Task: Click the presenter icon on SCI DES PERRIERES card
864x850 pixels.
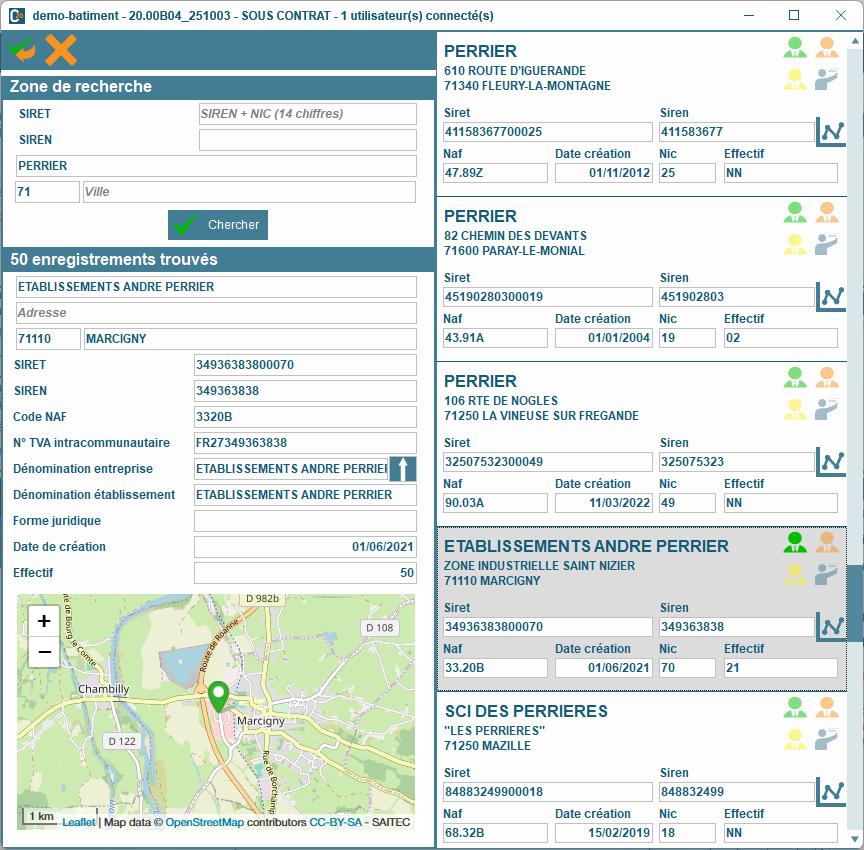Action: click(x=826, y=739)
